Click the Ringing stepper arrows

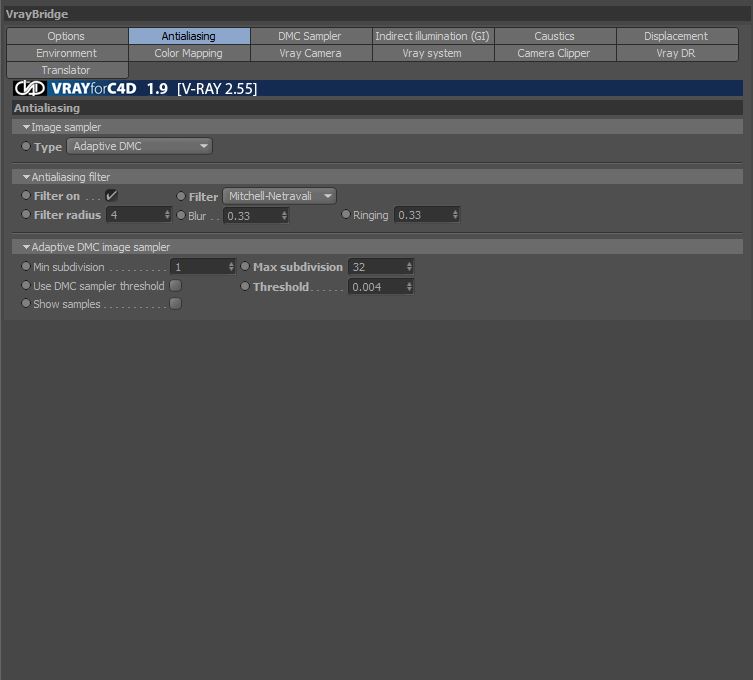tap(455, 215)
